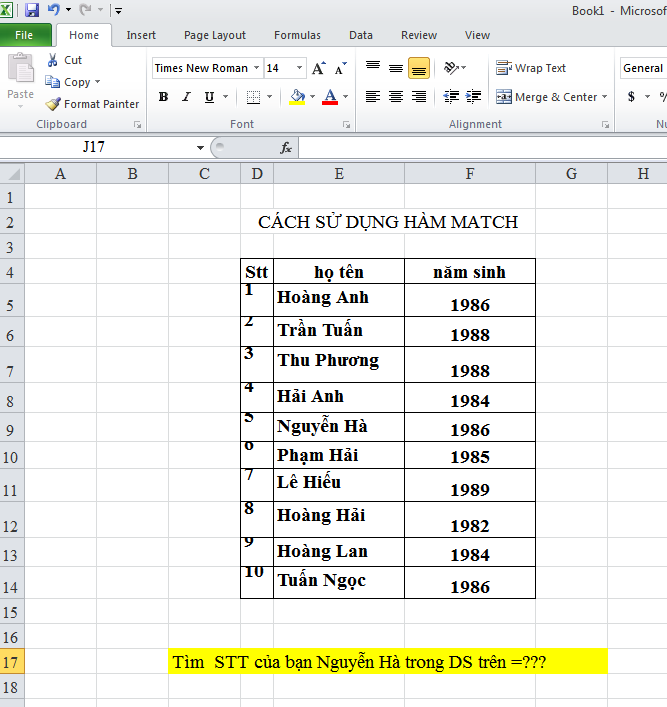Click the Decrease Indent icon
Image resolution: width=667 pixels, height=707 pixels.
451,97
